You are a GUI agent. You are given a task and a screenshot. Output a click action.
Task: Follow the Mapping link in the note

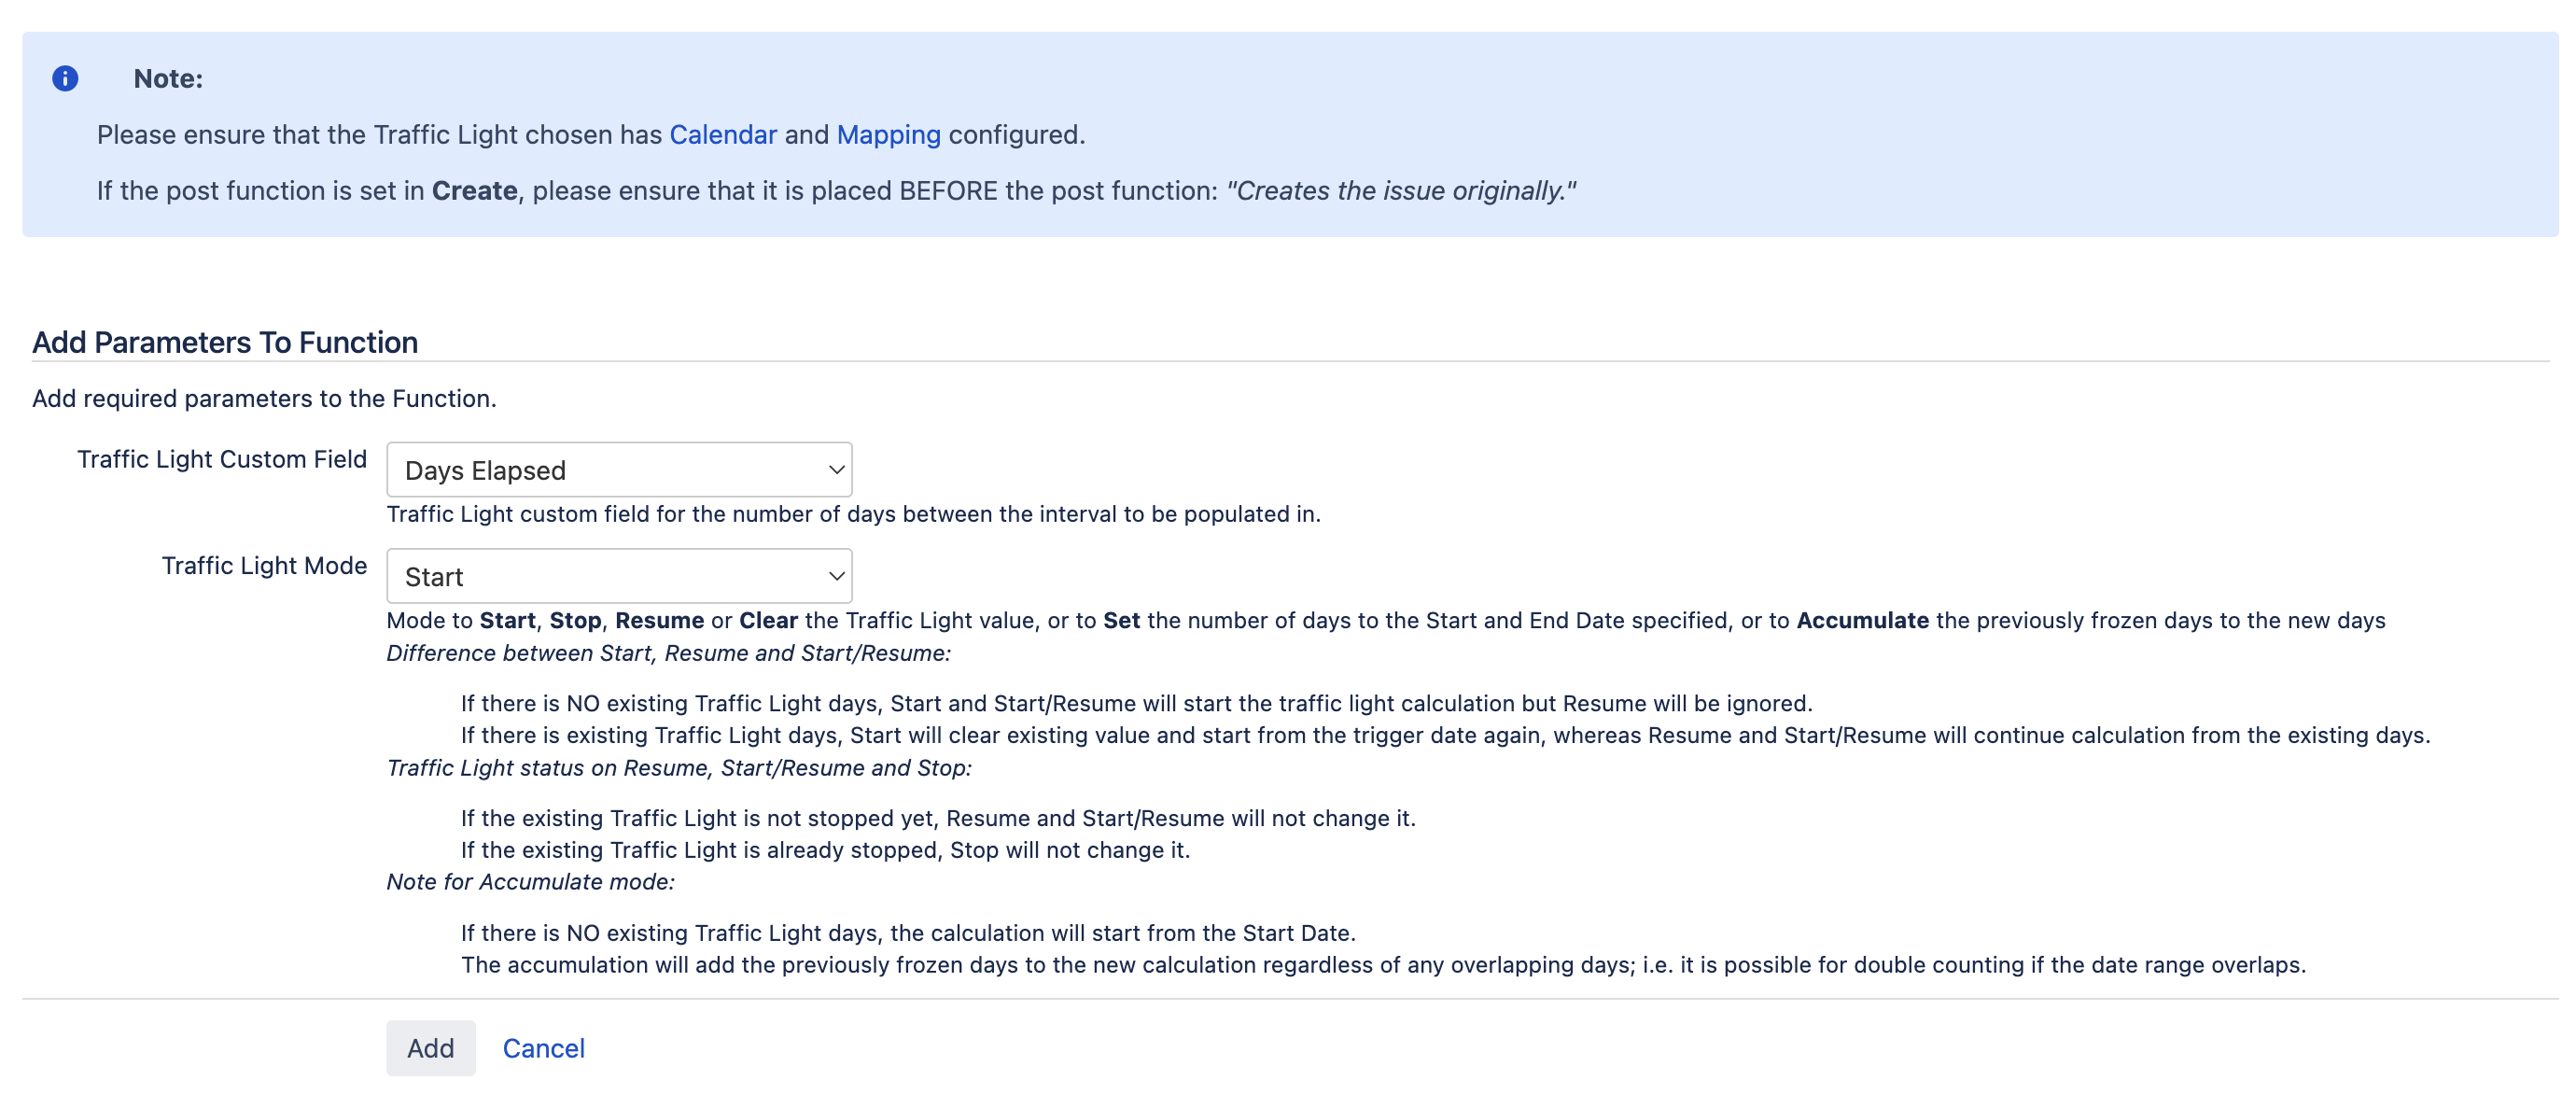tap(888, 135)
